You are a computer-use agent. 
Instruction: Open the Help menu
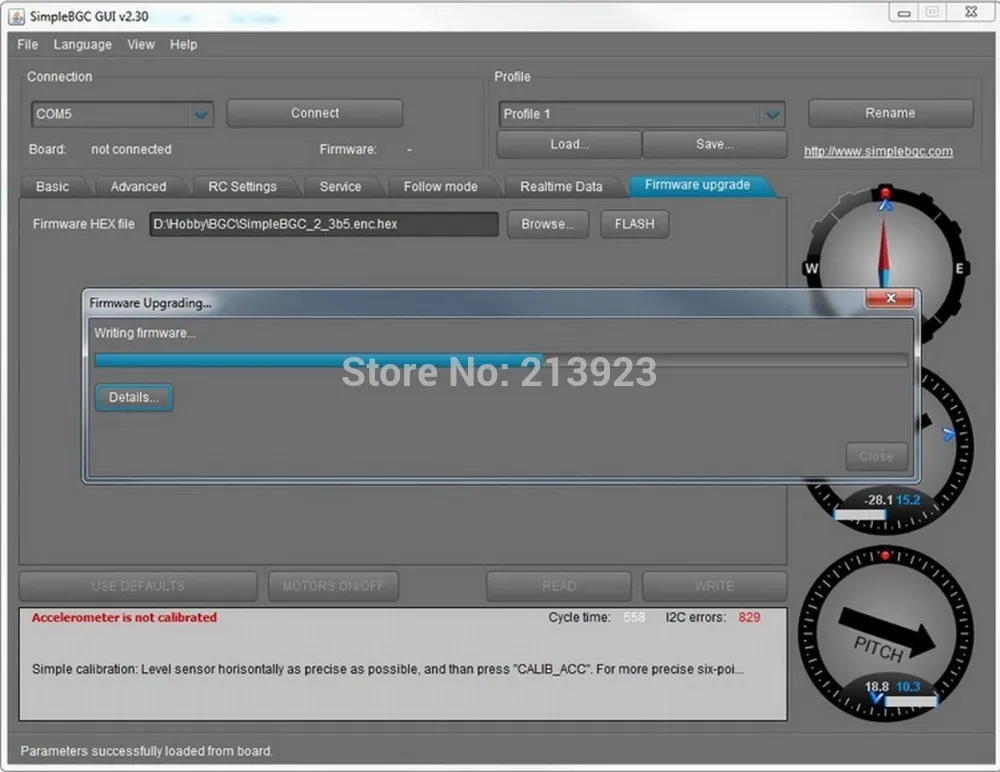tap(184, 45)
